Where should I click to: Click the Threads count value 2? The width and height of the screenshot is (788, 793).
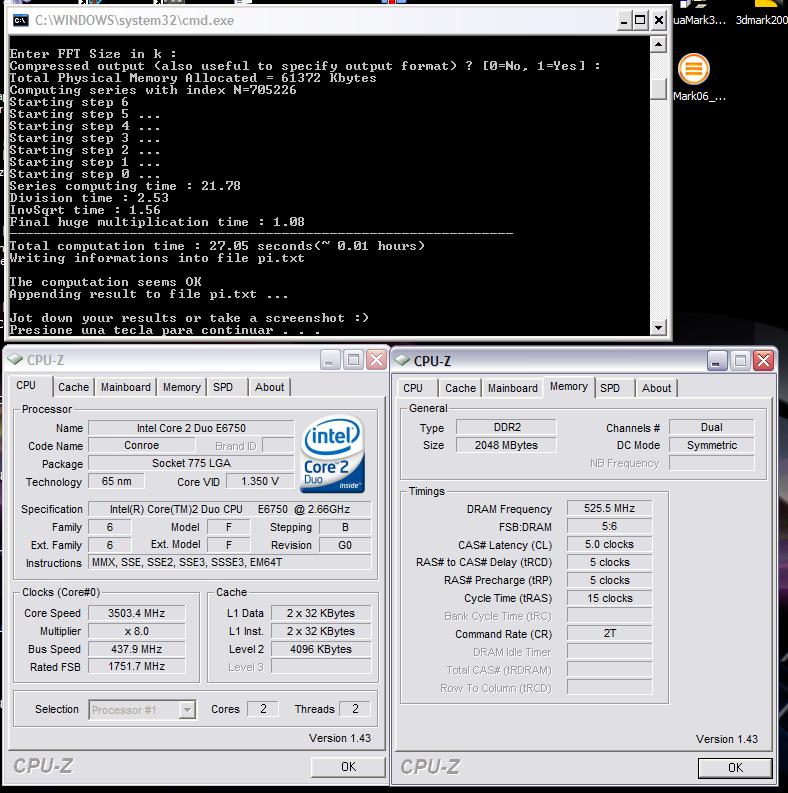(355, 709)
